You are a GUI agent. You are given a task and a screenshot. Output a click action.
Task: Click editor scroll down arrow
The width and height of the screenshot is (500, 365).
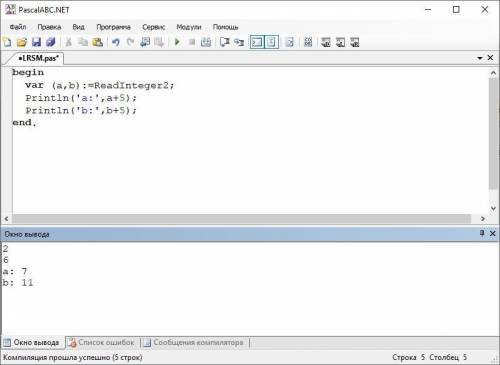click(x=493, y=208)
